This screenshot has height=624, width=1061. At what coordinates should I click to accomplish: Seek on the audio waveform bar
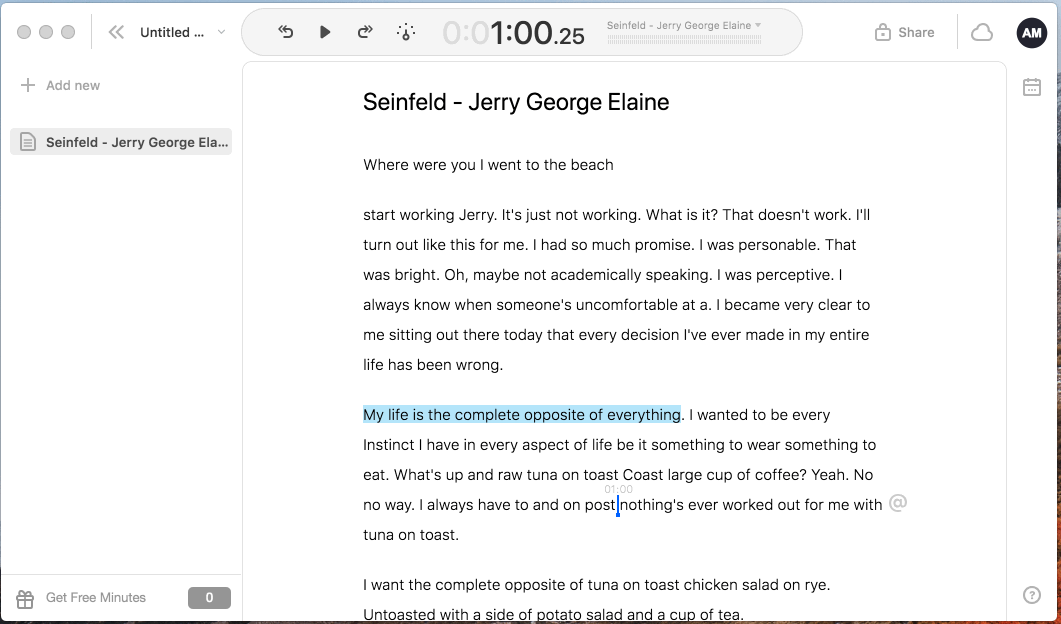tap(684, 39)
